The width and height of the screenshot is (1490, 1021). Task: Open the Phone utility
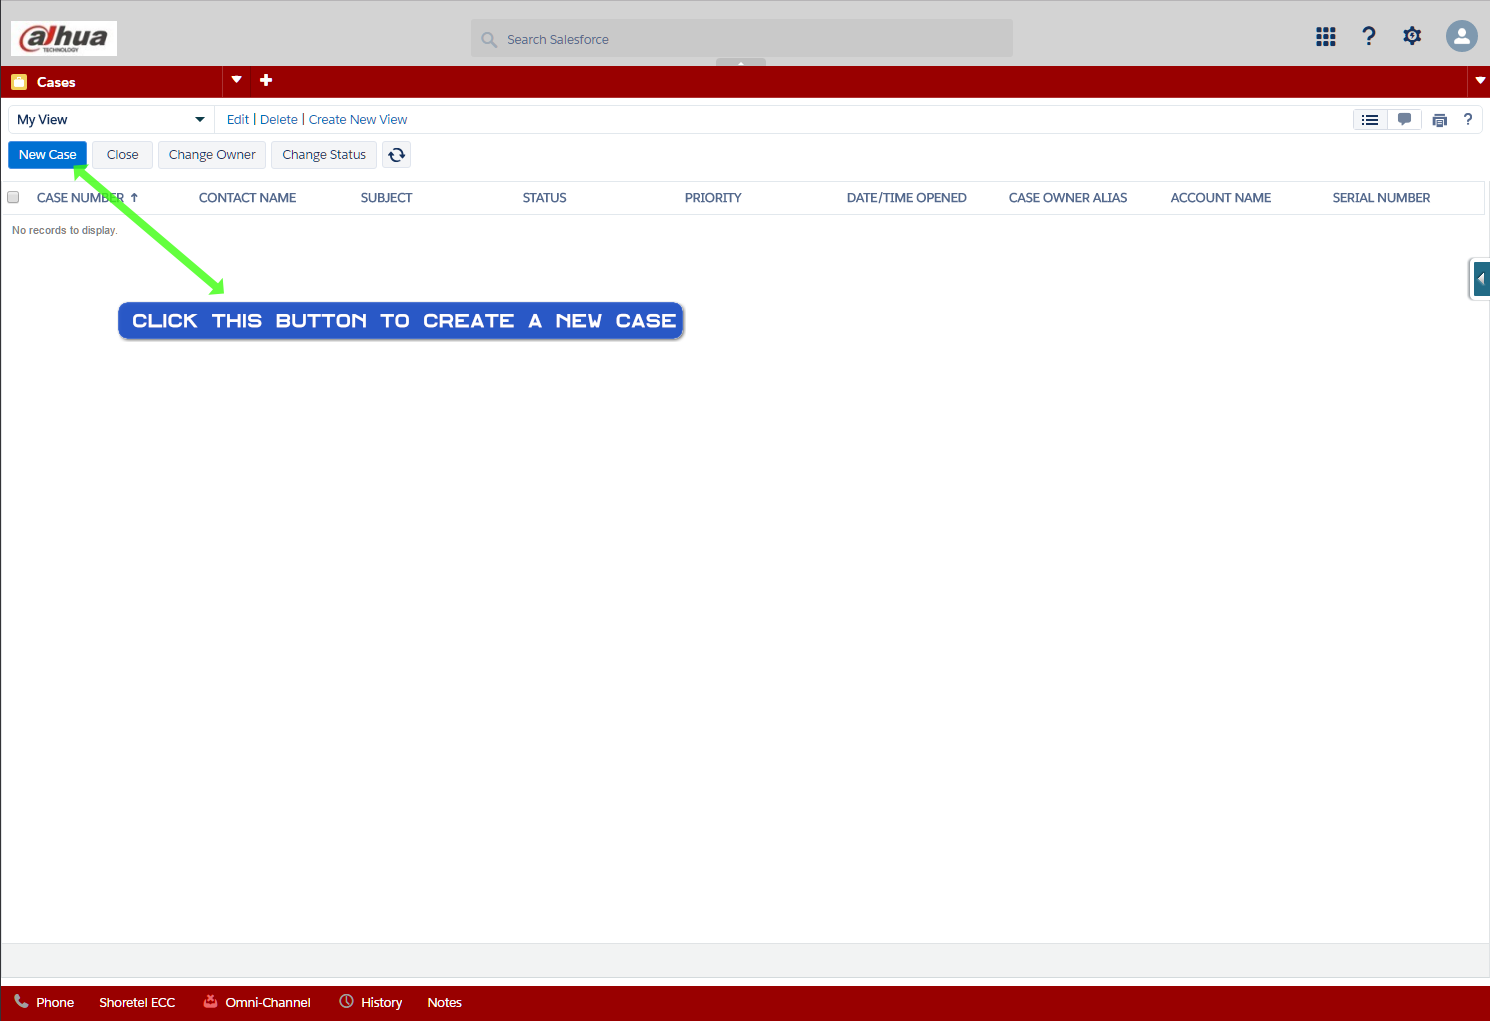coord(44,1002)
